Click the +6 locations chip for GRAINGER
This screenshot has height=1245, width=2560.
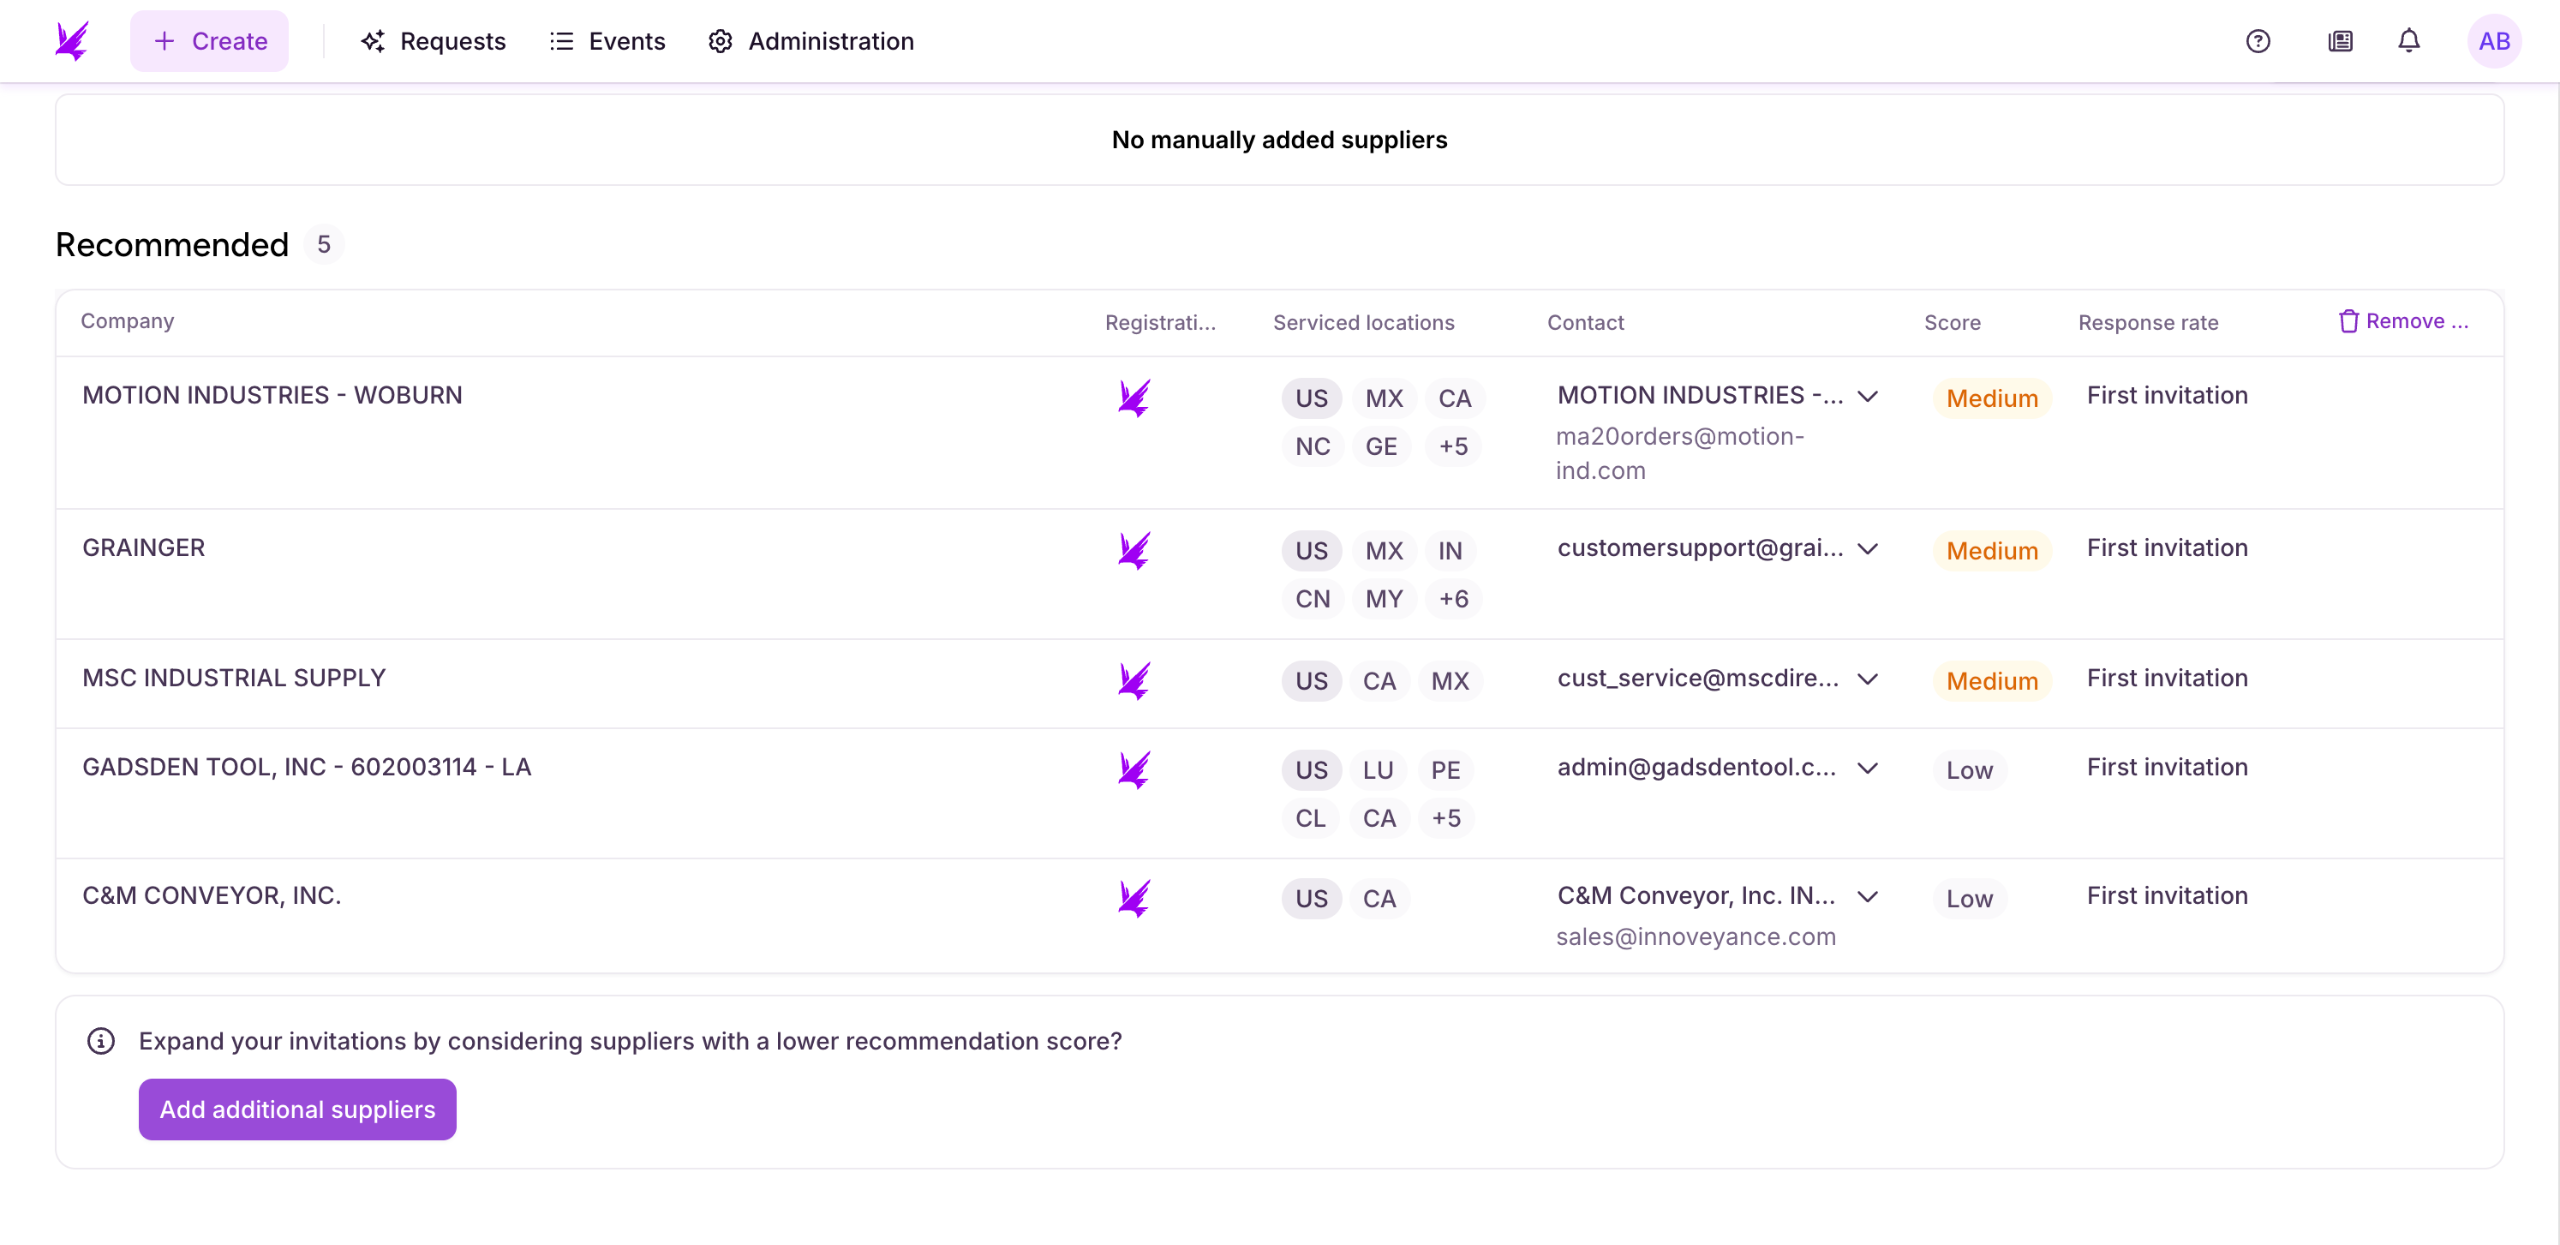pos(1453,599)
